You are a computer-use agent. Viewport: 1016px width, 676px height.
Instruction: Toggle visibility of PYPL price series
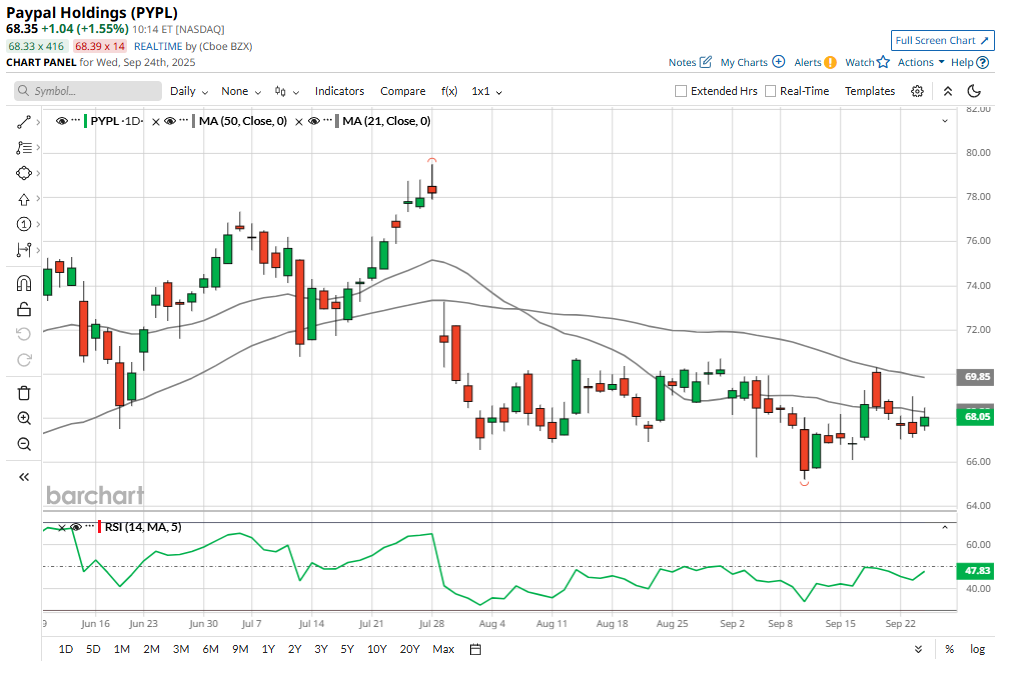(x=62, y=121)
